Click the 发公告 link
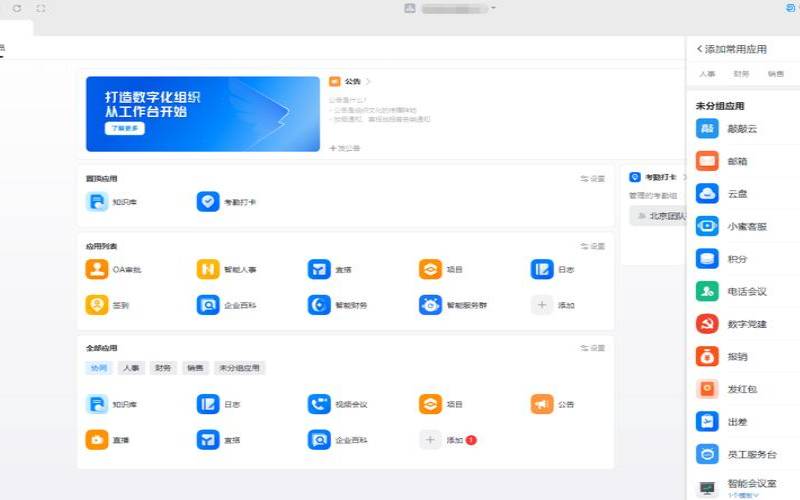Image resolution: width=800 pixels, height=500 pixels. 344,148
